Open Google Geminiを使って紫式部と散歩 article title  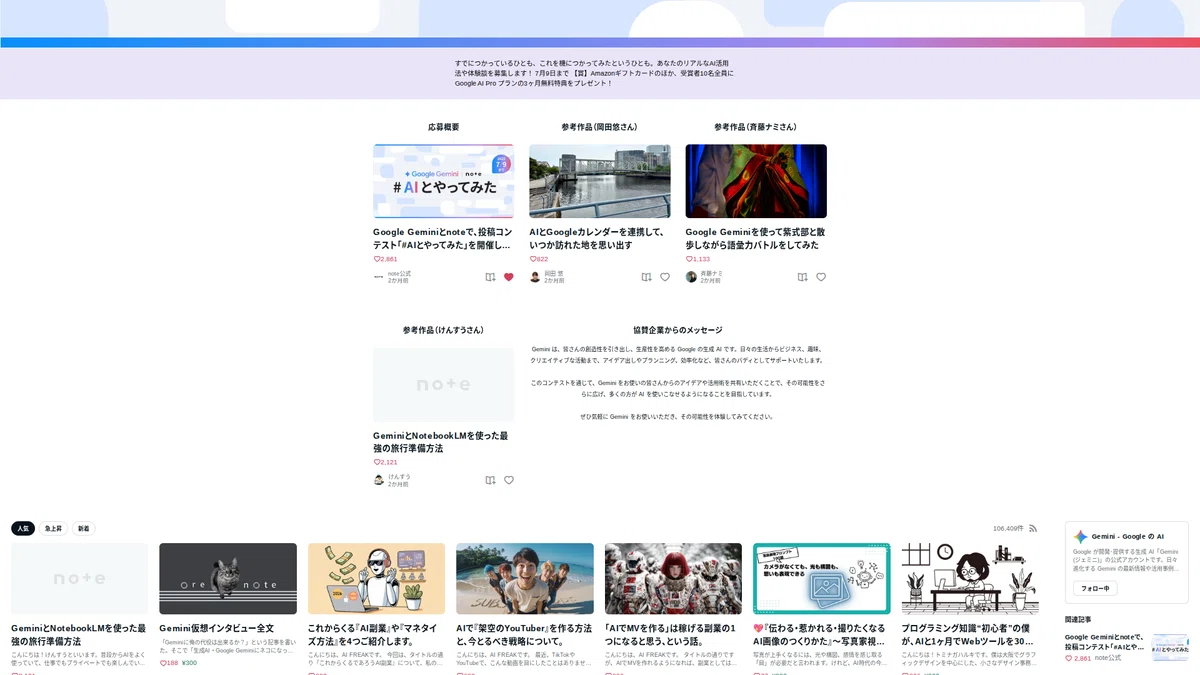pyautogui.click(x=754, y=238)
